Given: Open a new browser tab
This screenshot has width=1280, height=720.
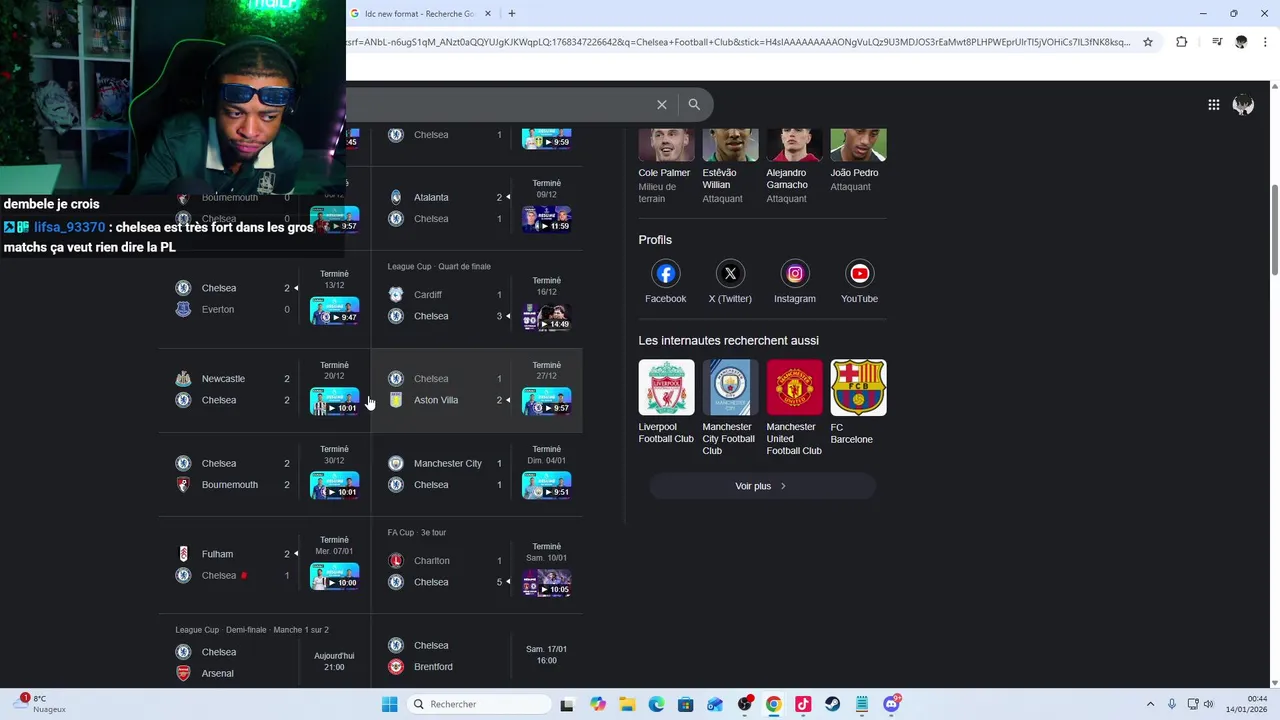Looking at the screenshot, I should pyautogui.click(x=512, y=13).
